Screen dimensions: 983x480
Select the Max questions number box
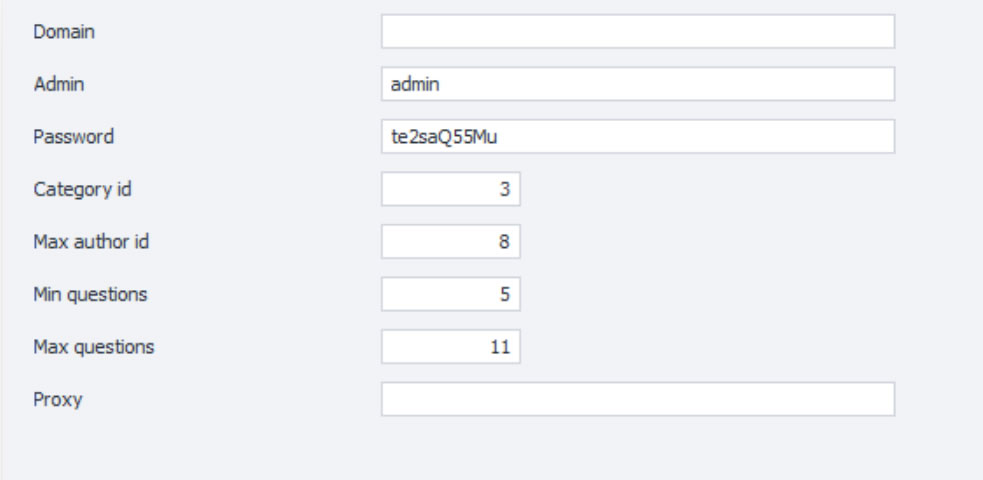450,347
